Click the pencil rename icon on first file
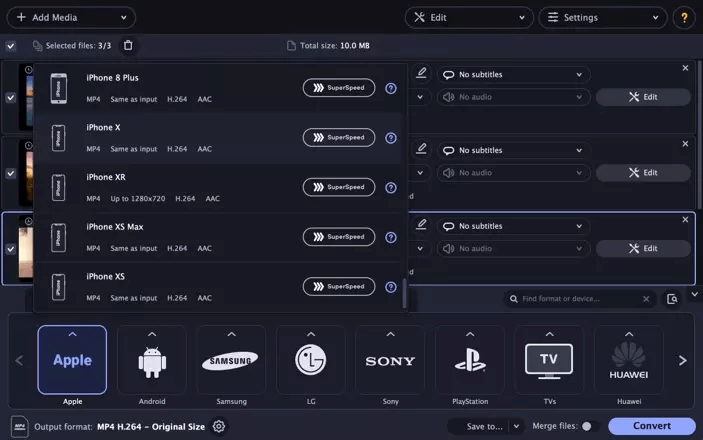The width and height of the screenshot is (703, 440). [x=421, y=73]
